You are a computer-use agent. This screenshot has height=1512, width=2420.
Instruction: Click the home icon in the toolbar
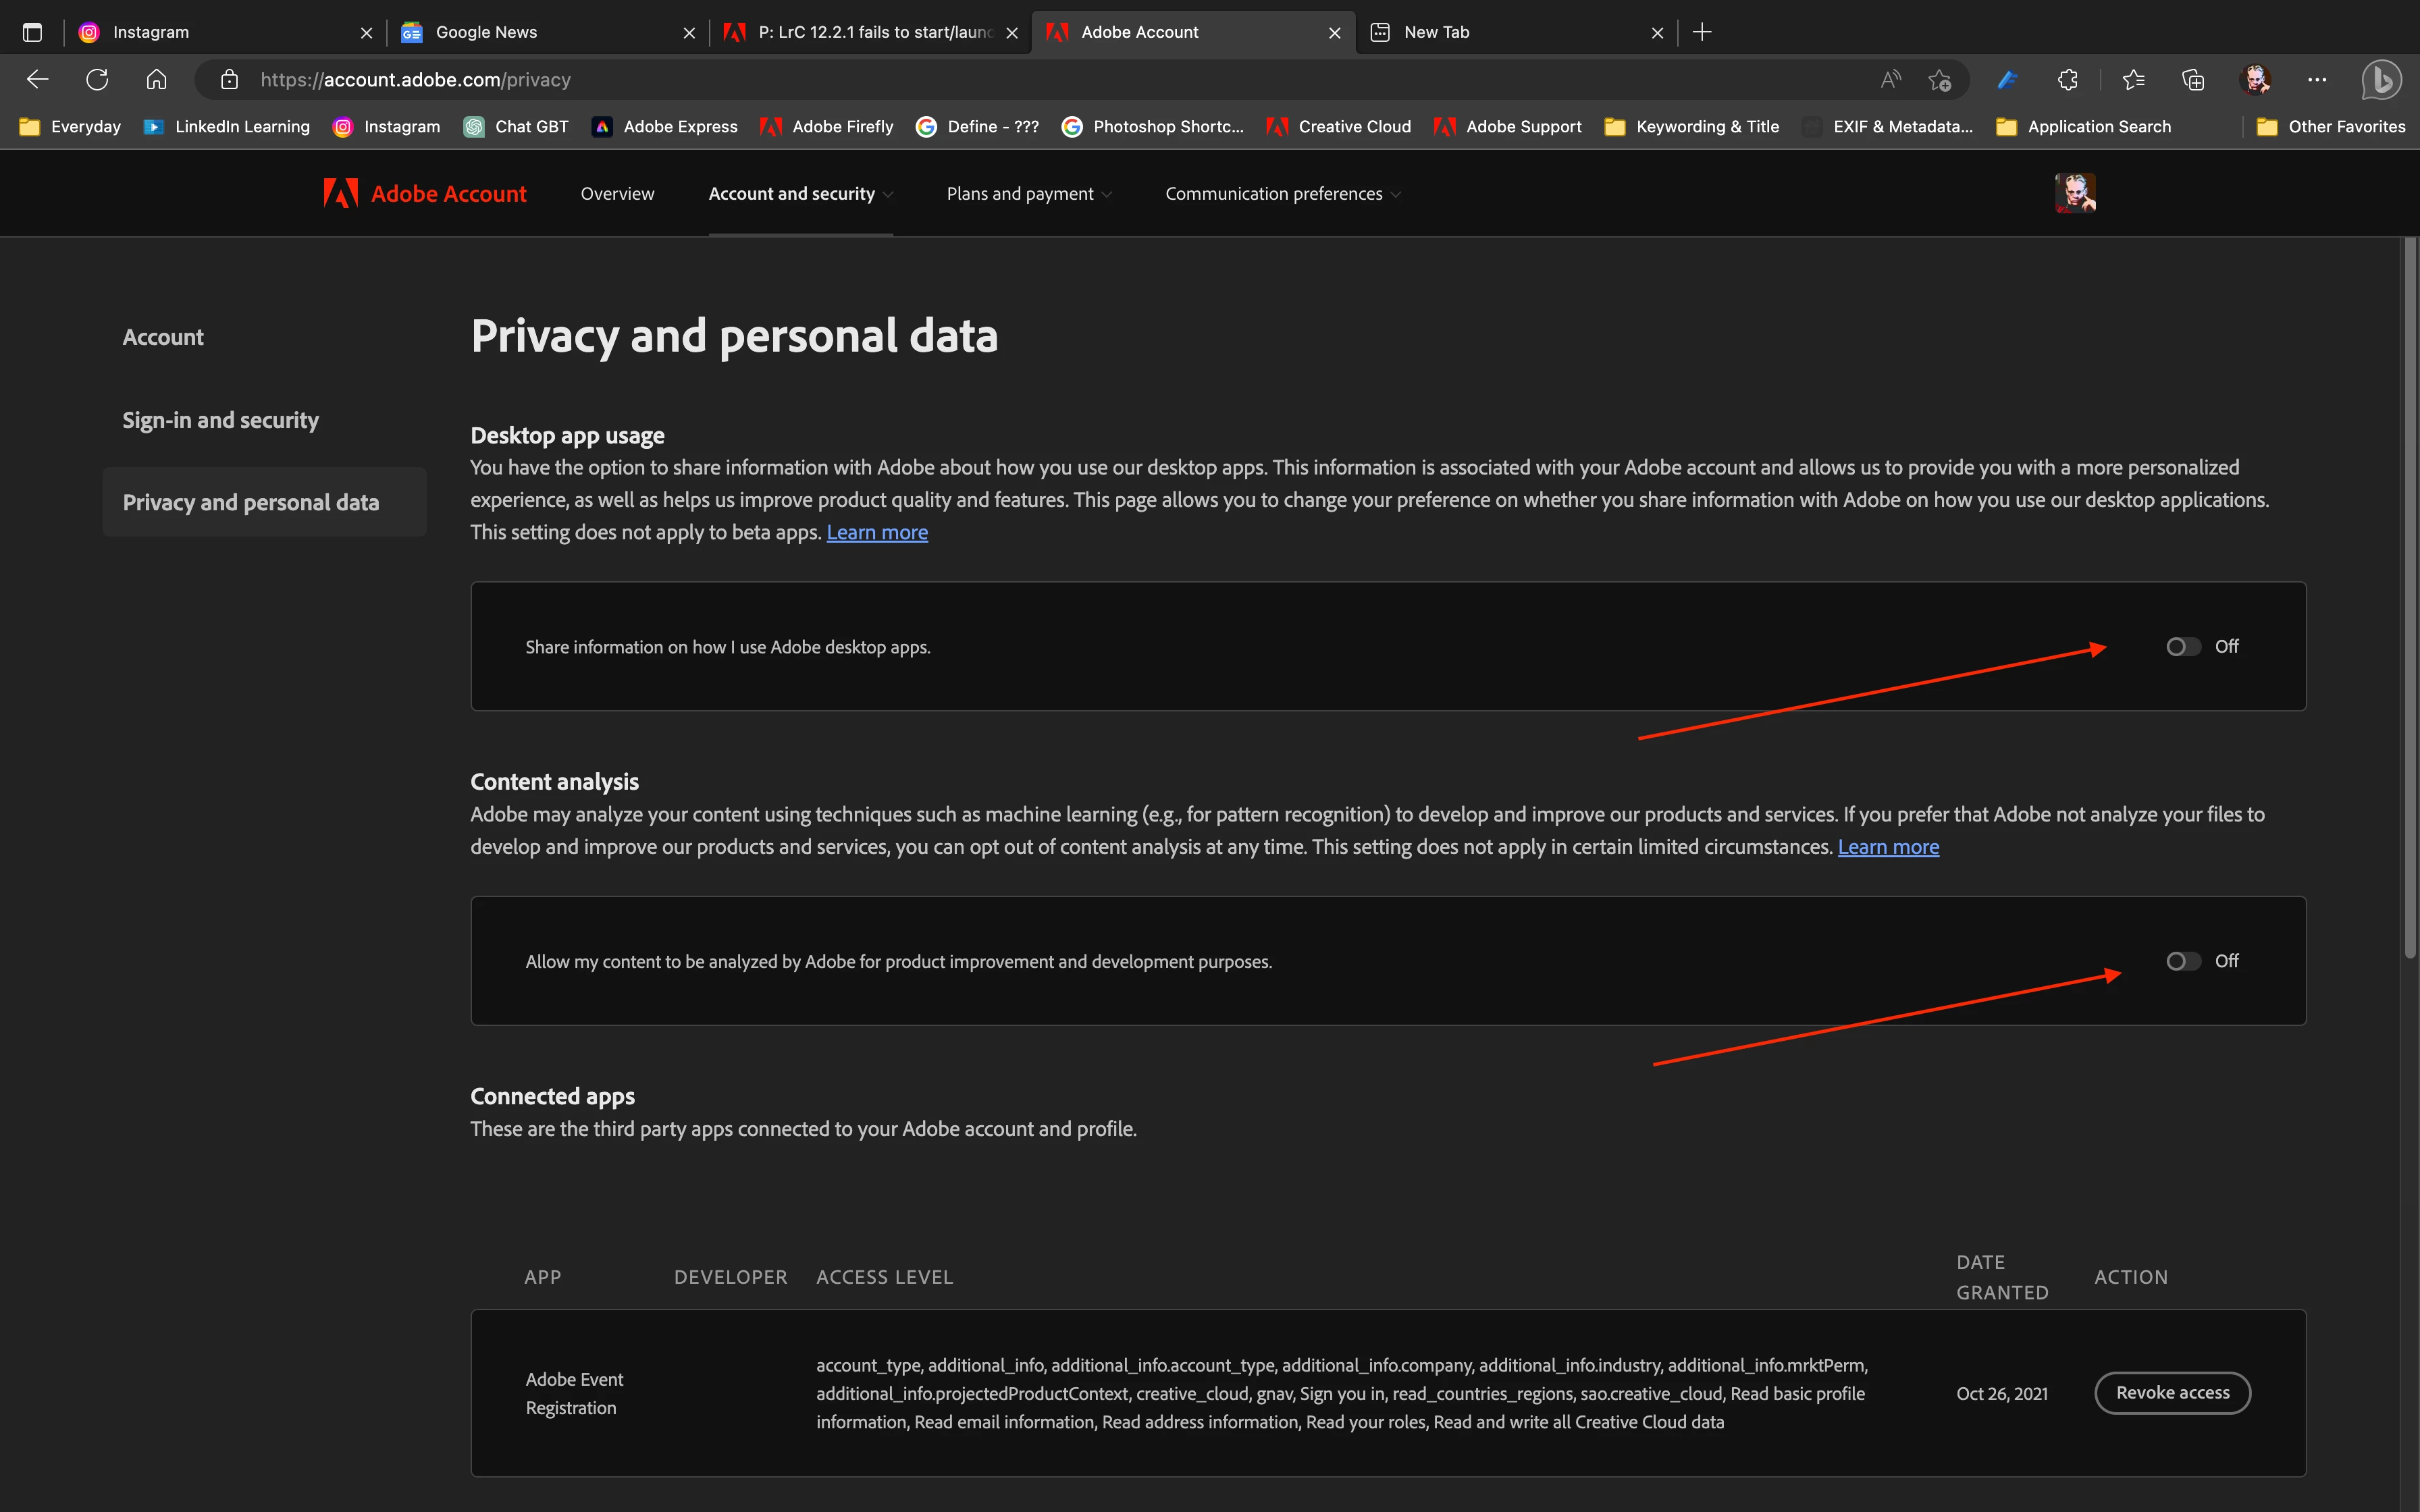[156, 80]
